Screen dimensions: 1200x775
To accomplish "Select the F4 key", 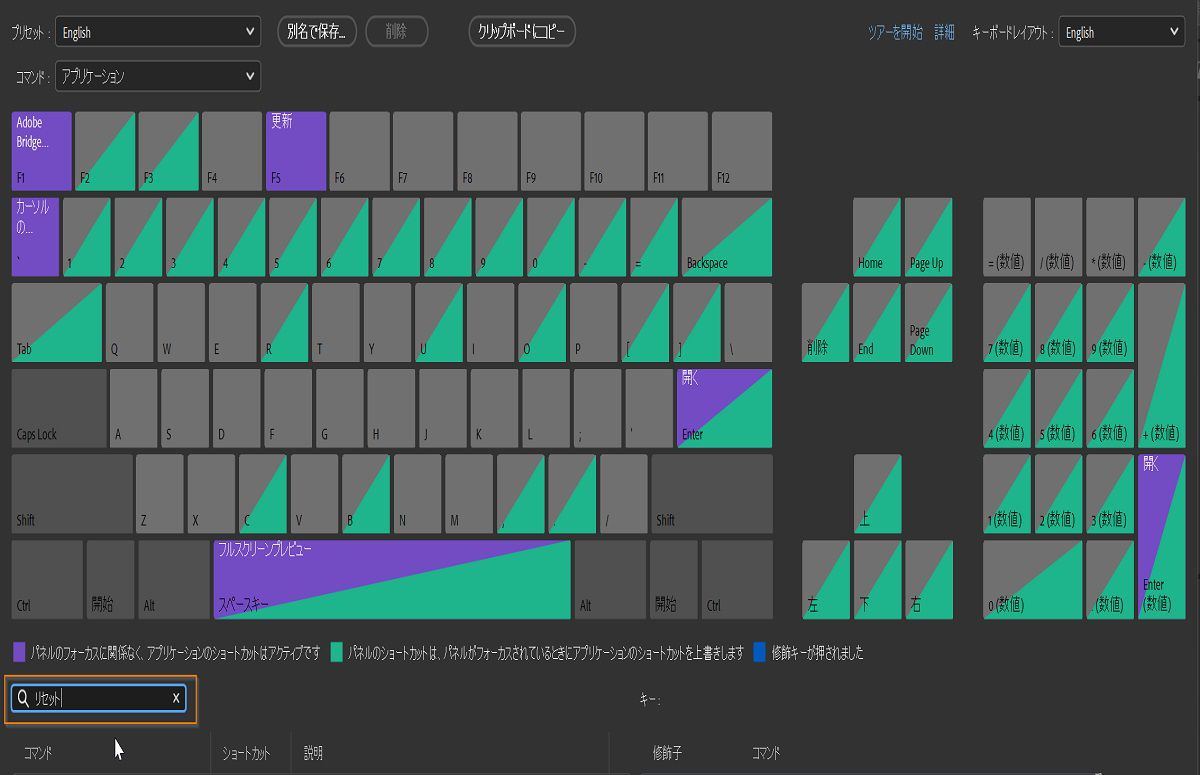I will 232,151.
